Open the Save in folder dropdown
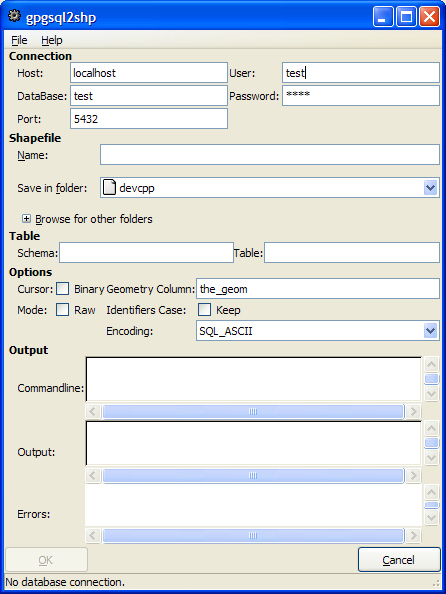The height and width of the screenshot is (594, 446). click(x=430, y=188)
